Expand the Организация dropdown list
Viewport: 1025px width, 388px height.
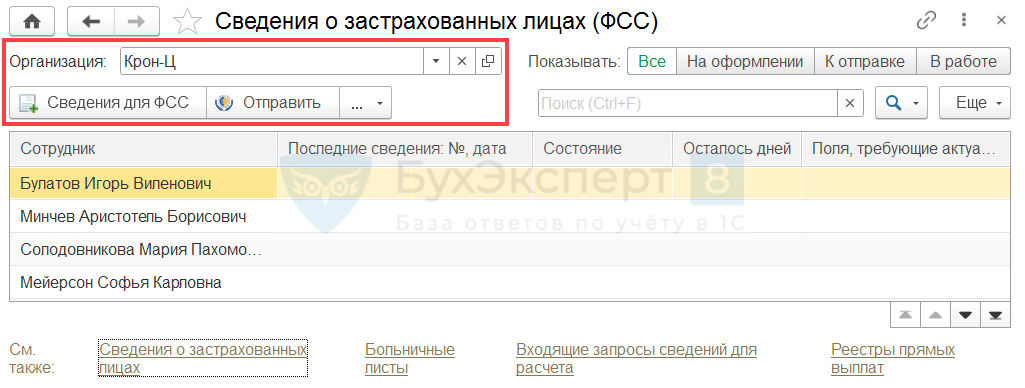436,61
